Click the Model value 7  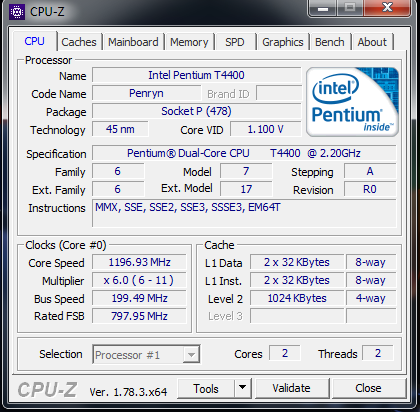(x=246, y=171)
